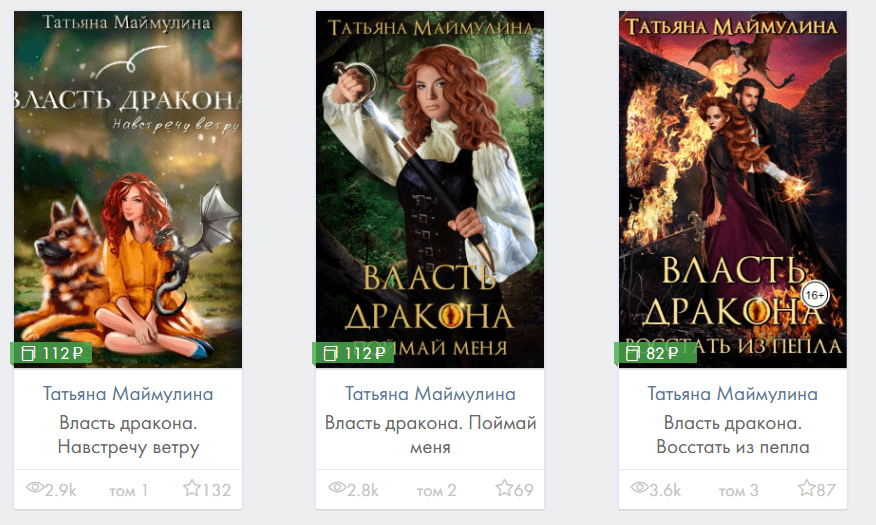Click author Татьяна Маймулина under the second book

point(430,394)
